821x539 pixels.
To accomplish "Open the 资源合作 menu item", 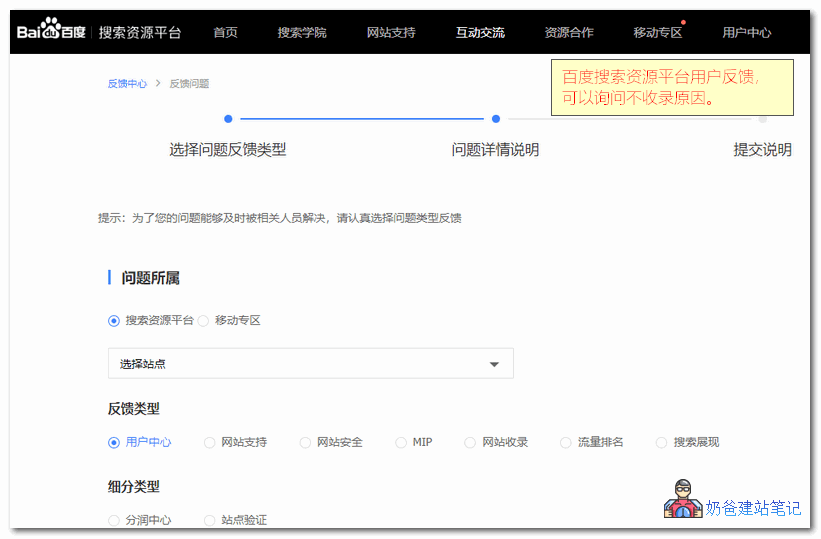I will (x=569, y=32).
